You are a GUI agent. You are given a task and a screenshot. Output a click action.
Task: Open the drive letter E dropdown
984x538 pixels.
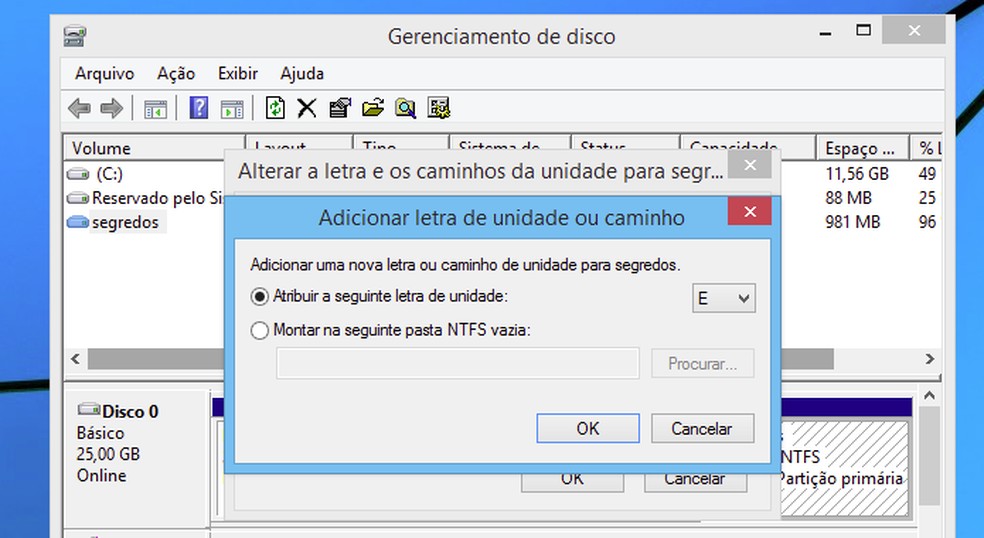[x=724, y=298]
